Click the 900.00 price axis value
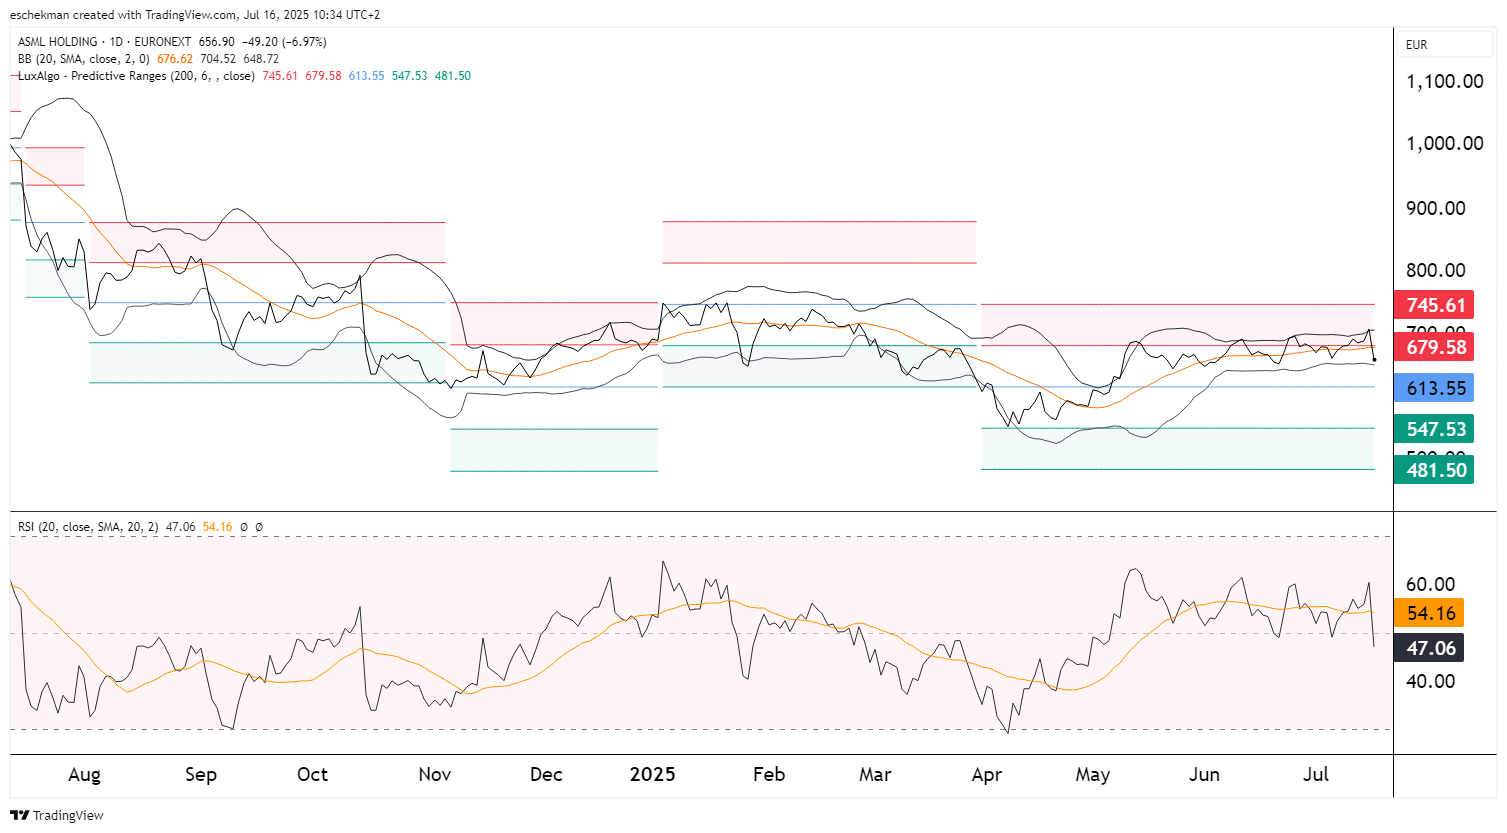Screen dimensions: 1507x833 point(1436,208)
